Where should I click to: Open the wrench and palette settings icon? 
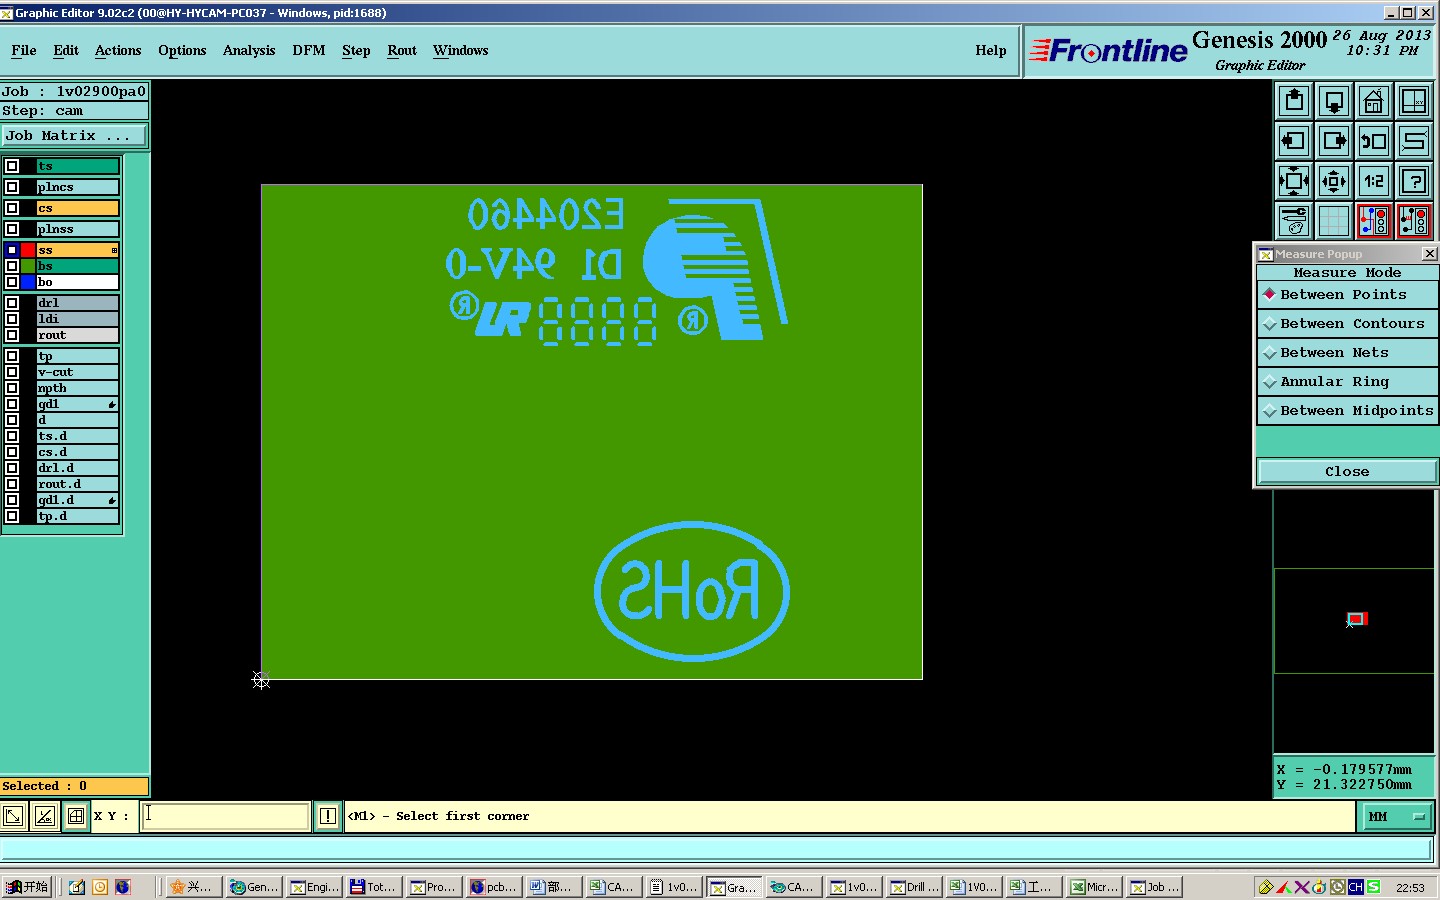(1294, 221)
